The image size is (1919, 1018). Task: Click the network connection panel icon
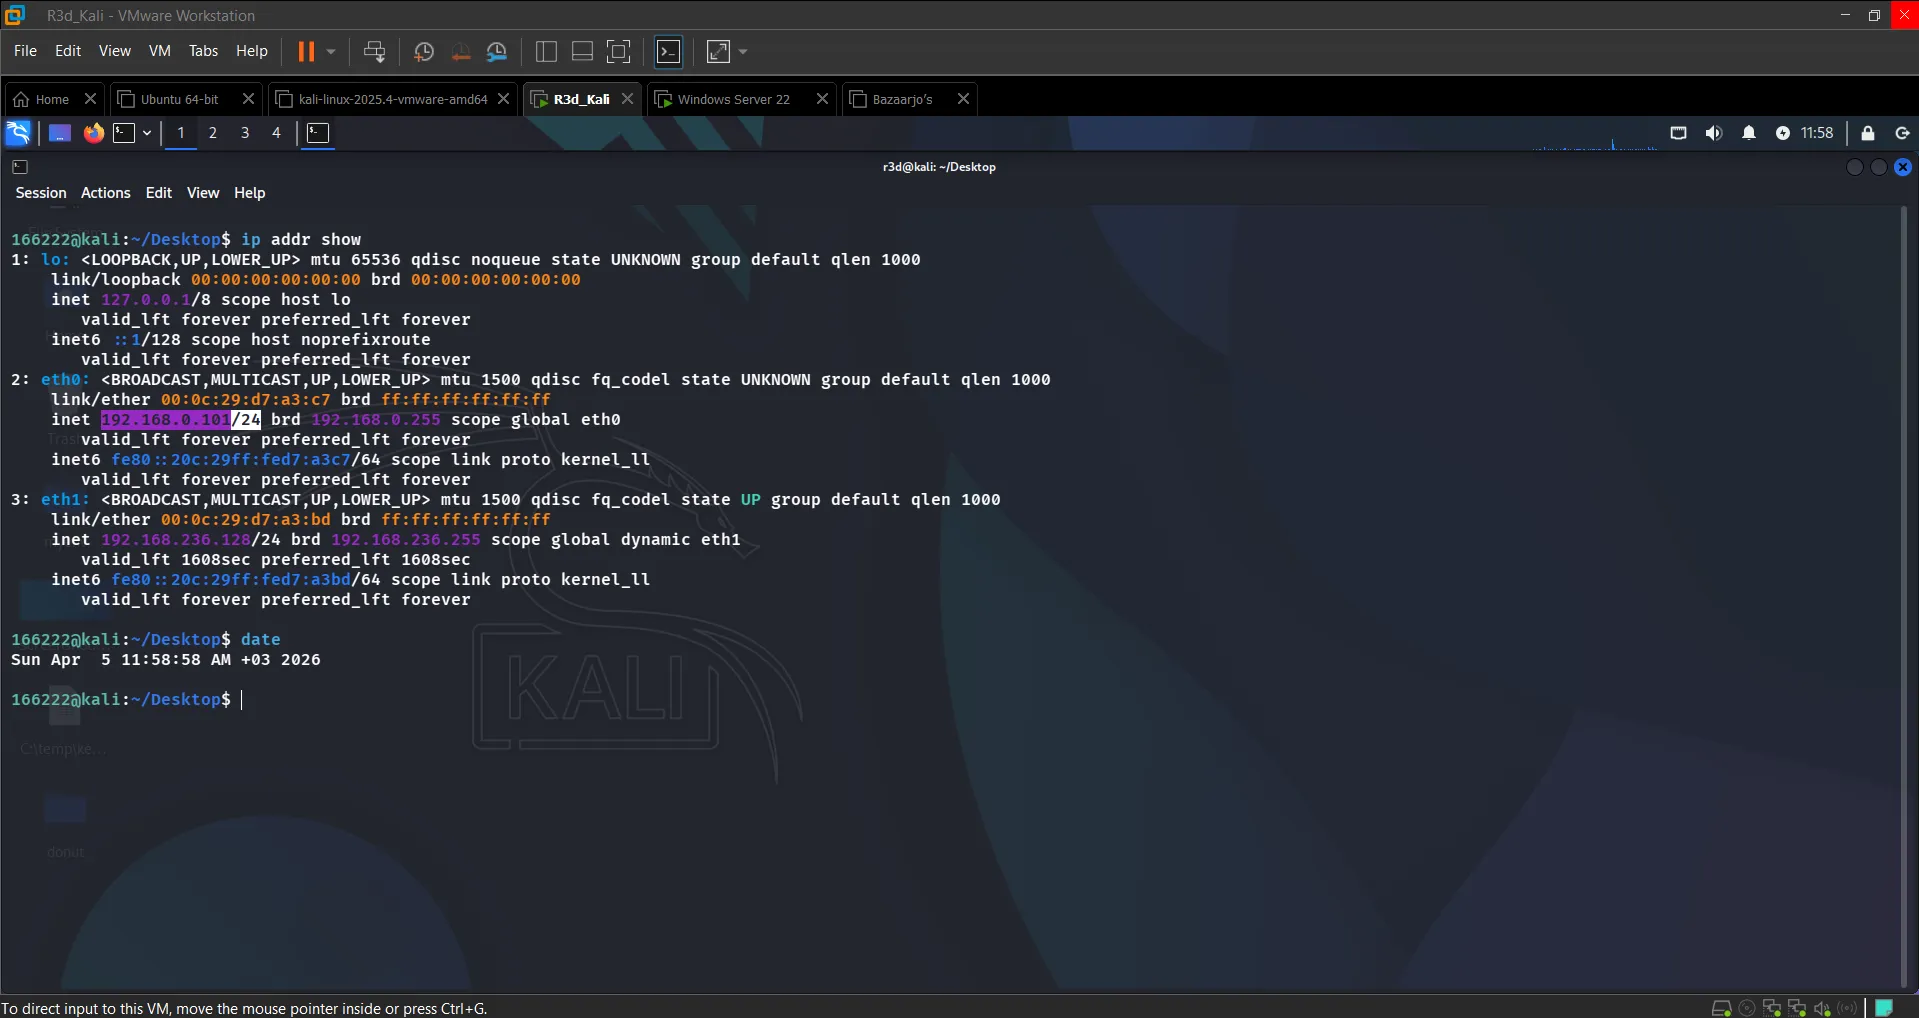click(1679, 133)
